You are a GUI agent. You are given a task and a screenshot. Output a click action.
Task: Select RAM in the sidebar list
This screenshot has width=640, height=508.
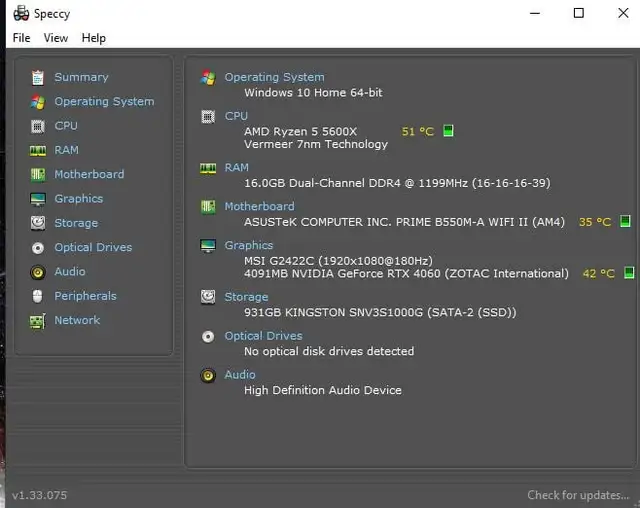(x=67, y=150)
